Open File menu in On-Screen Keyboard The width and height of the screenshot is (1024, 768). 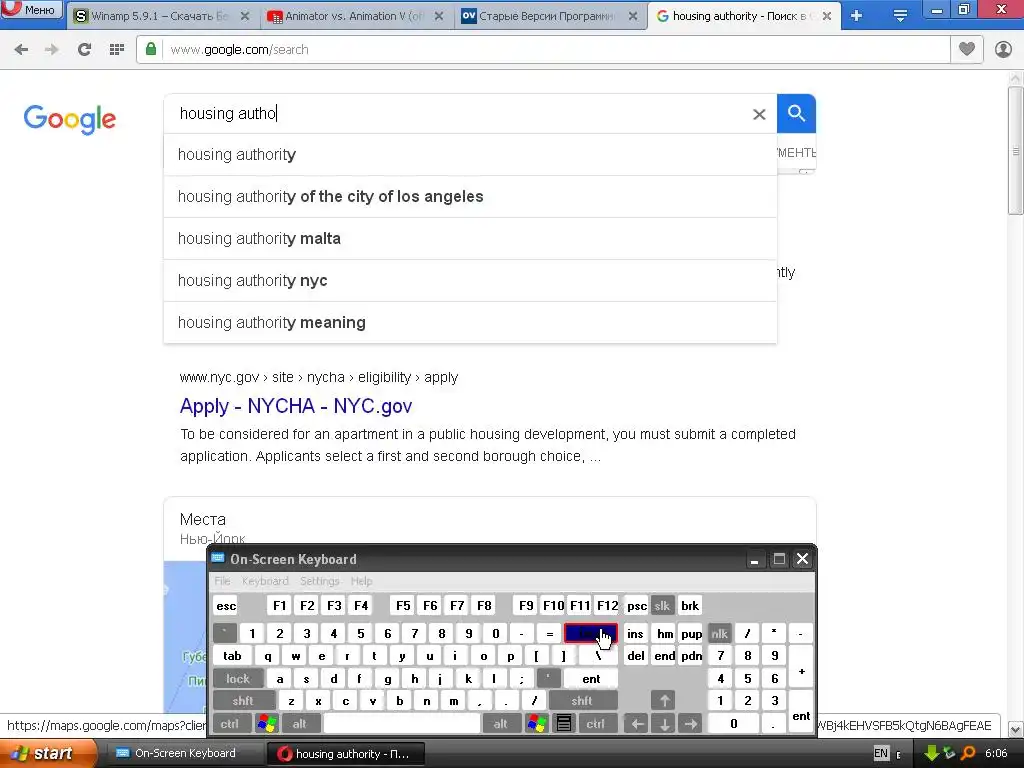click(x=222, y=581)
